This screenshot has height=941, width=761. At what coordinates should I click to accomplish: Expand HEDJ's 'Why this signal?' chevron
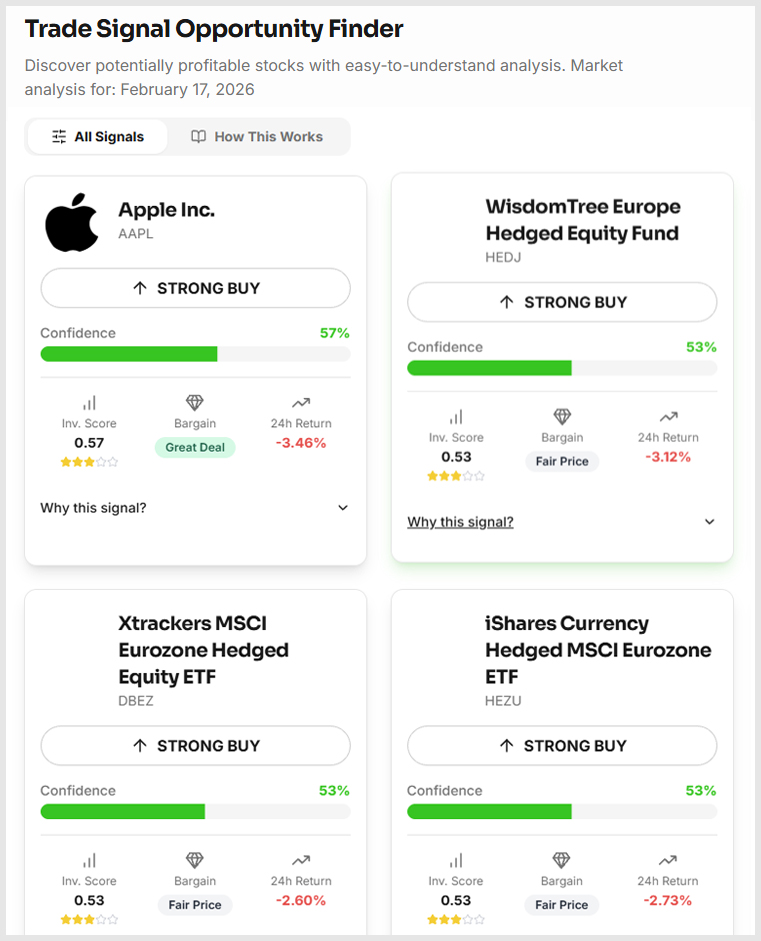(710, 522)
